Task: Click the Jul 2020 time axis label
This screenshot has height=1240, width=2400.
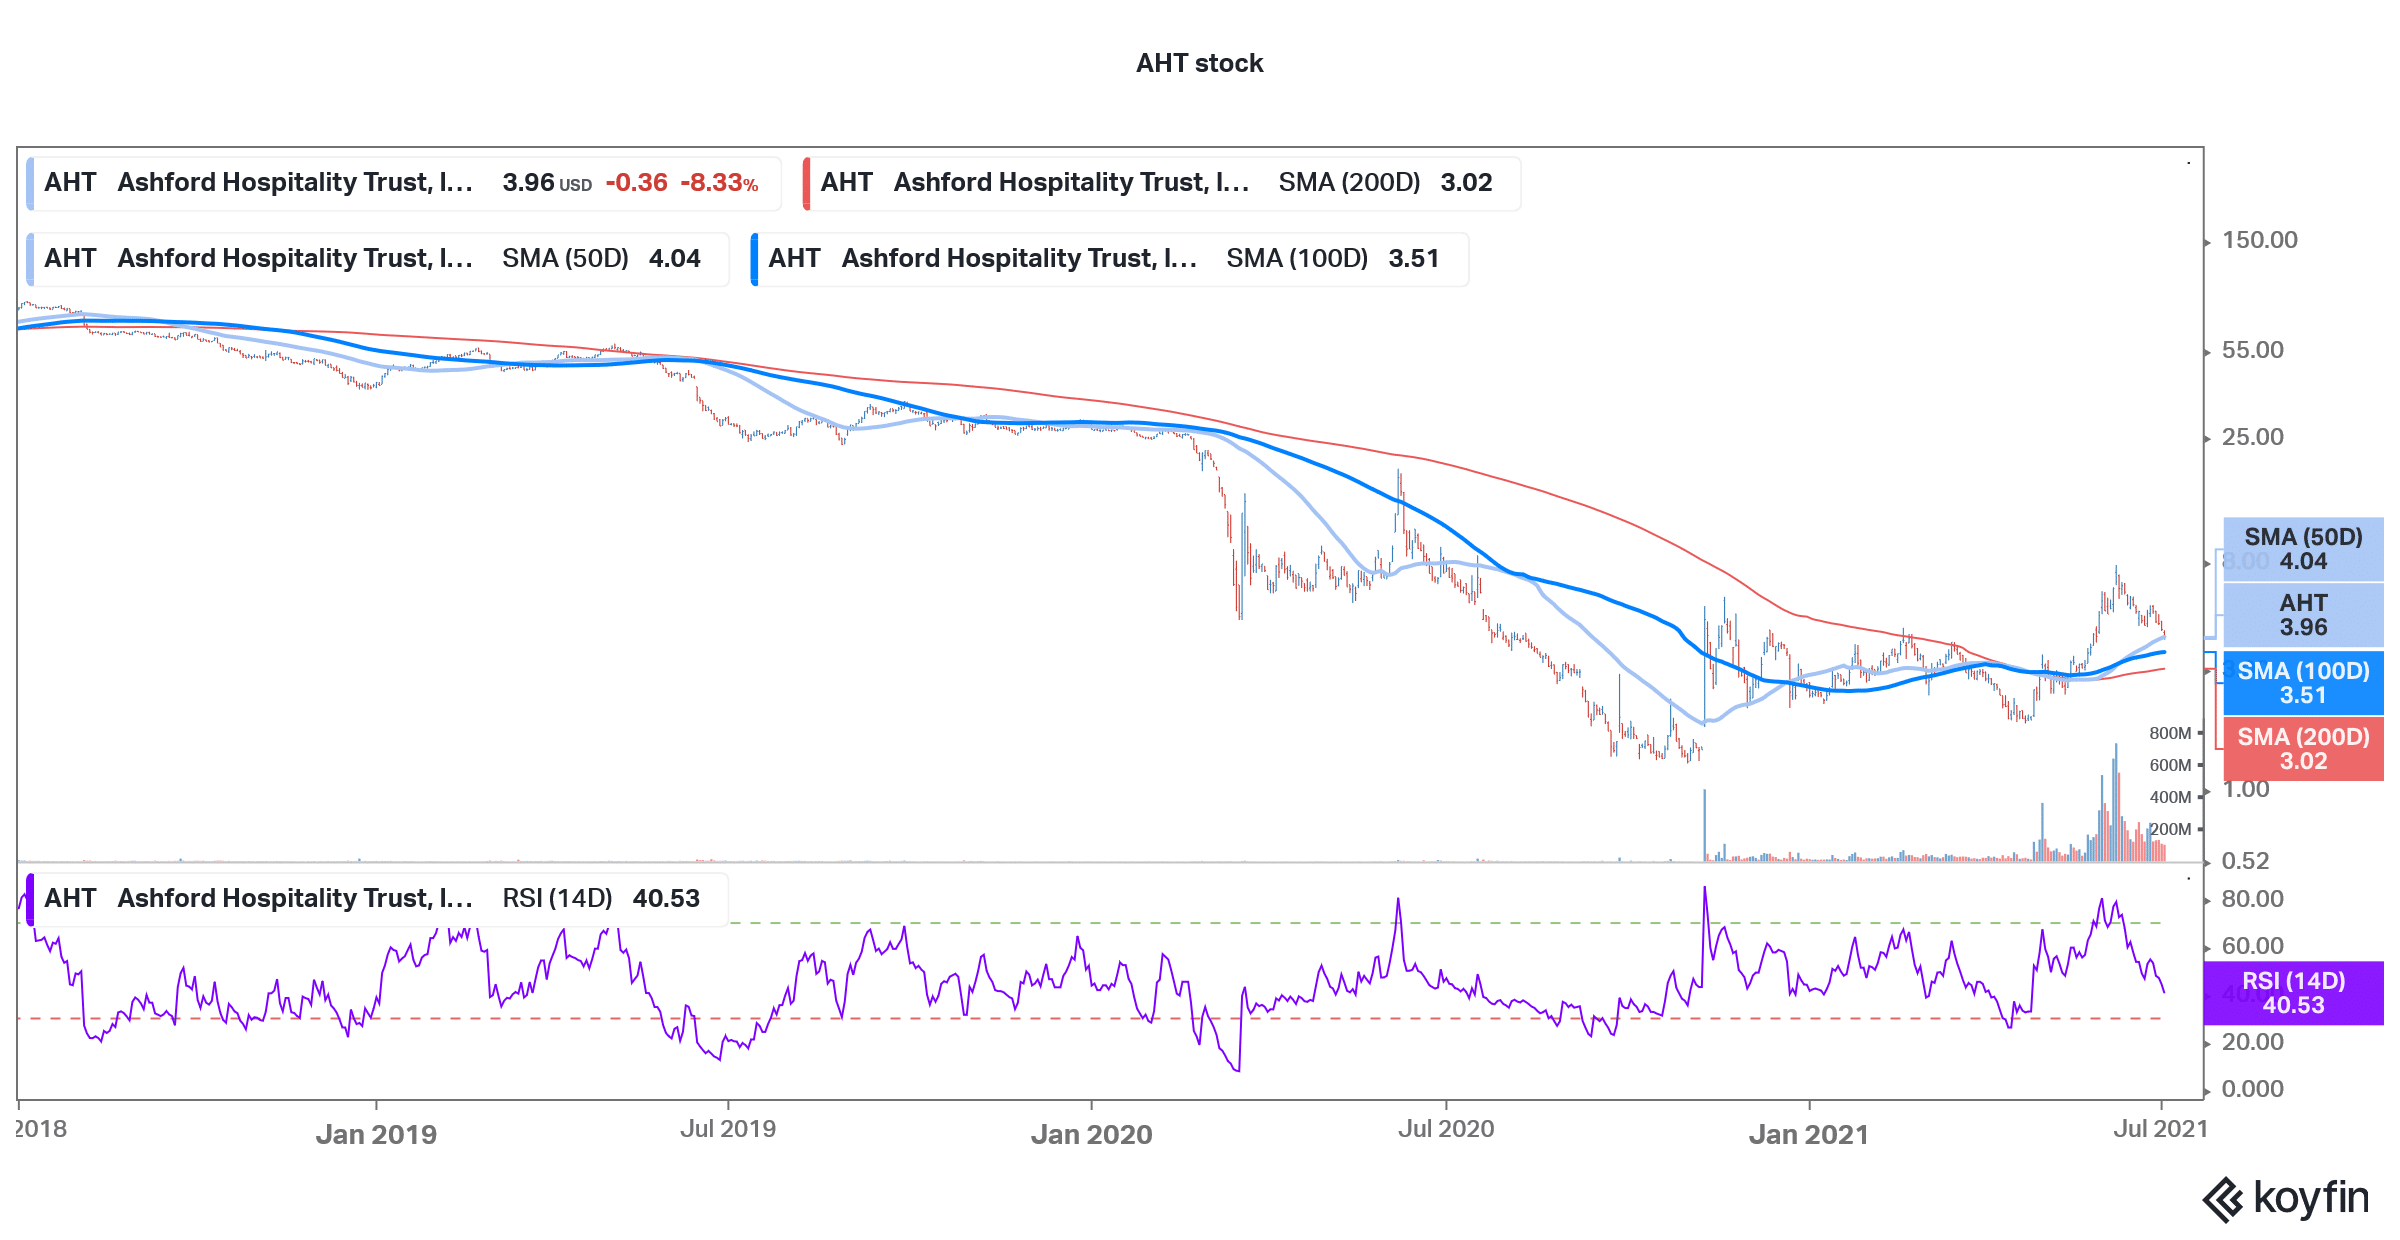Action: tap(1446, 1129)
